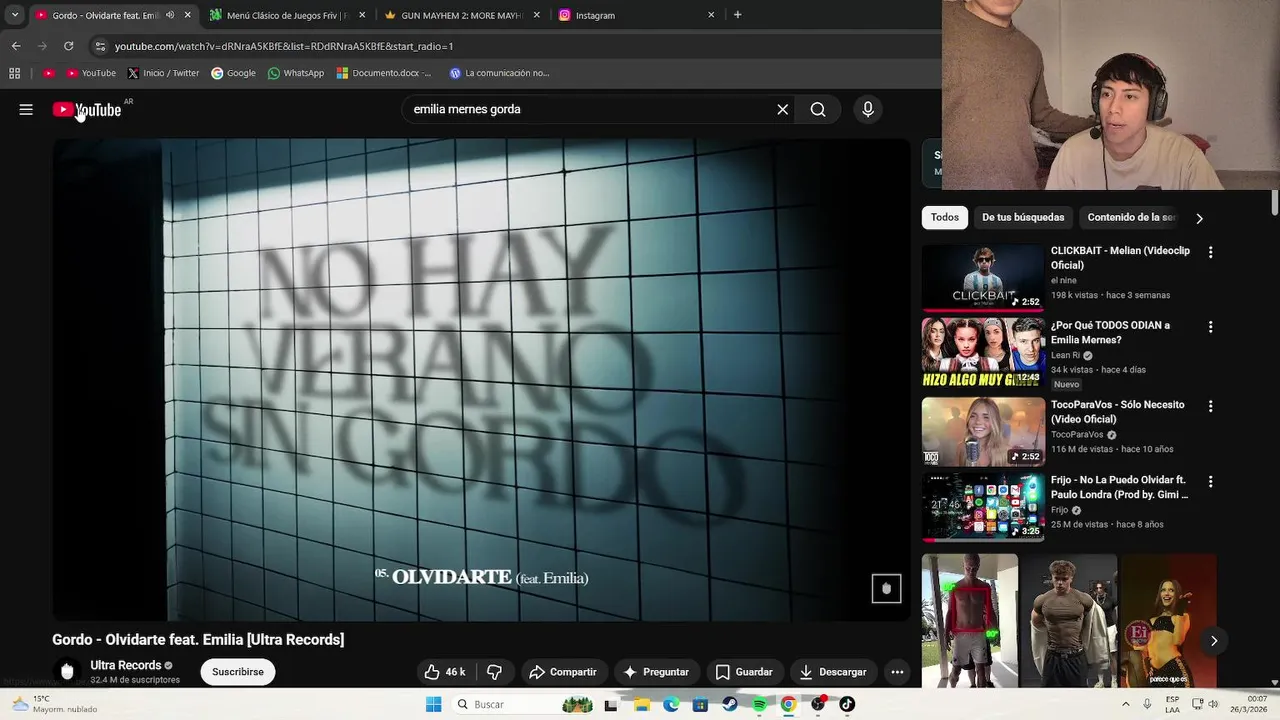The height and width of the screenshot is (720, 1280).
Task: Open CLICKBAIT - Melian video thumbnail
Action: (x=983, y=278)
